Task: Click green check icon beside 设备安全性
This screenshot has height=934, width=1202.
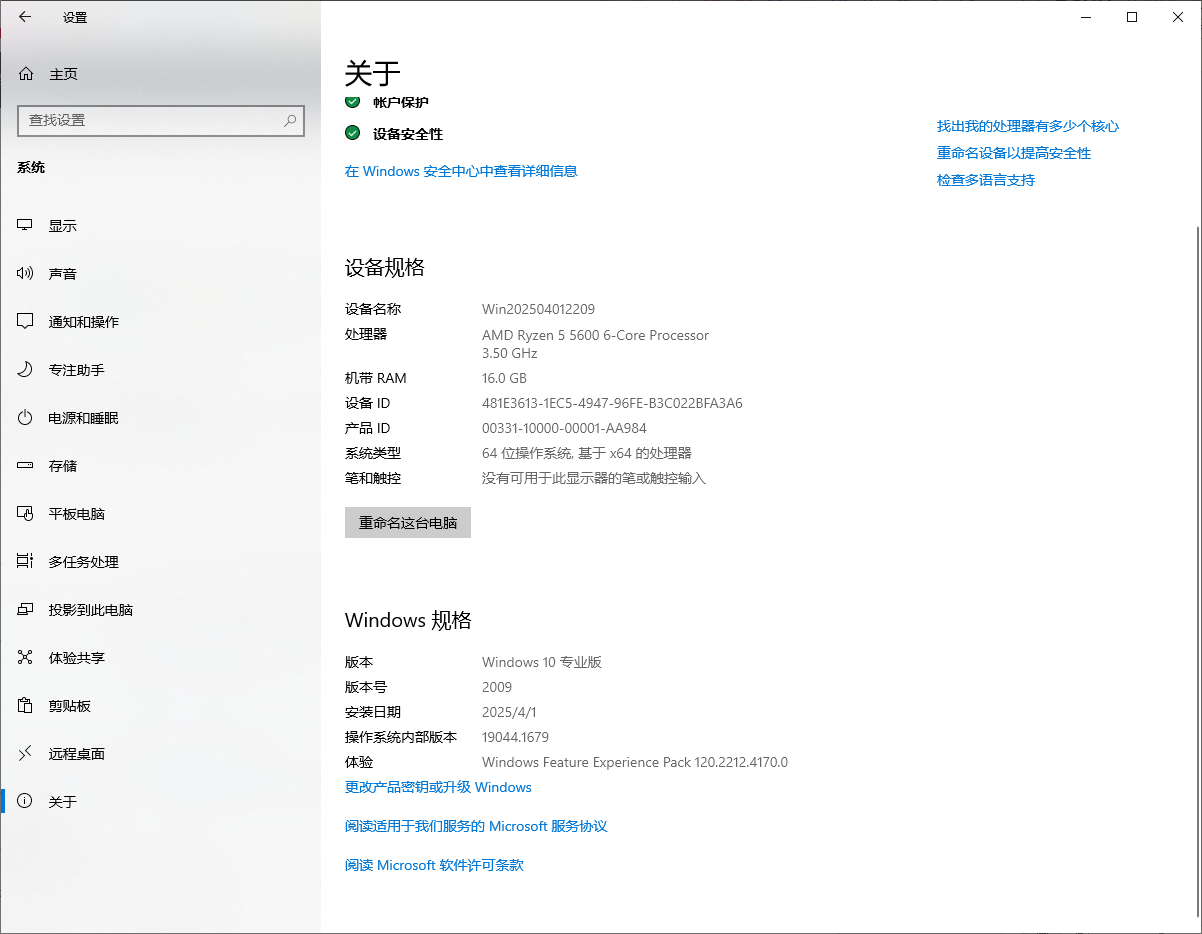Action: (x=352, y=133)
